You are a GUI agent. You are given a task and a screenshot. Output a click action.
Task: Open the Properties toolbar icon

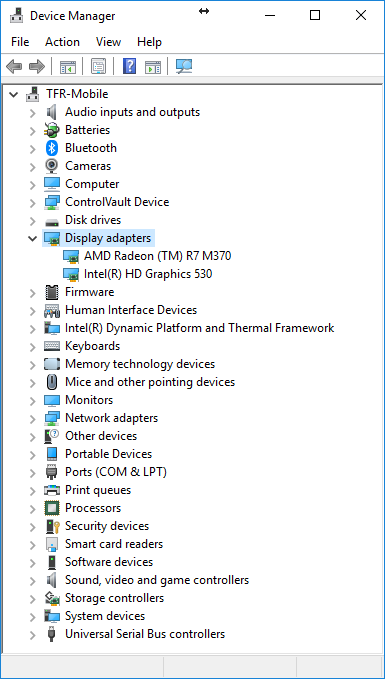[99, 67]
